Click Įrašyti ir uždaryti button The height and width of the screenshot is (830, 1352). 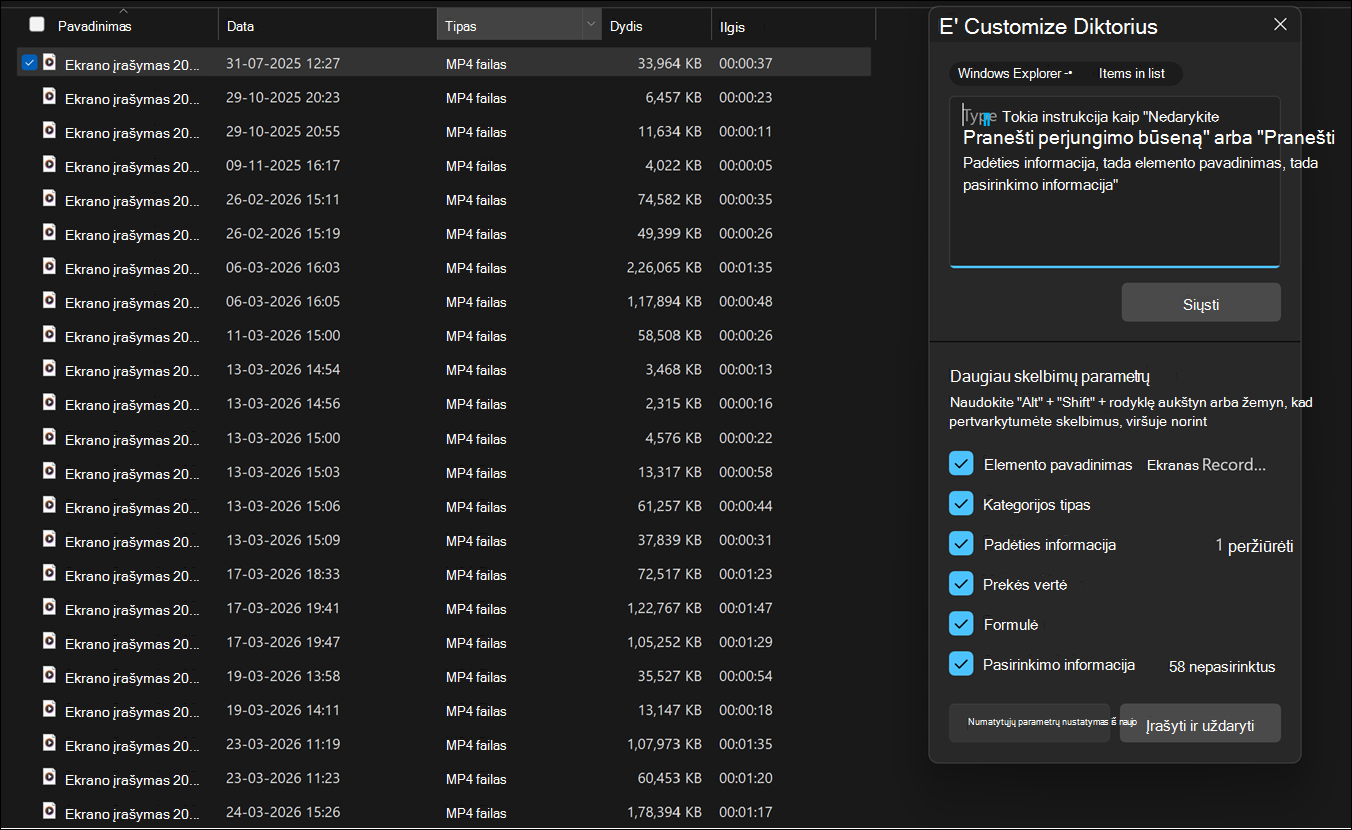point(1200,724)
